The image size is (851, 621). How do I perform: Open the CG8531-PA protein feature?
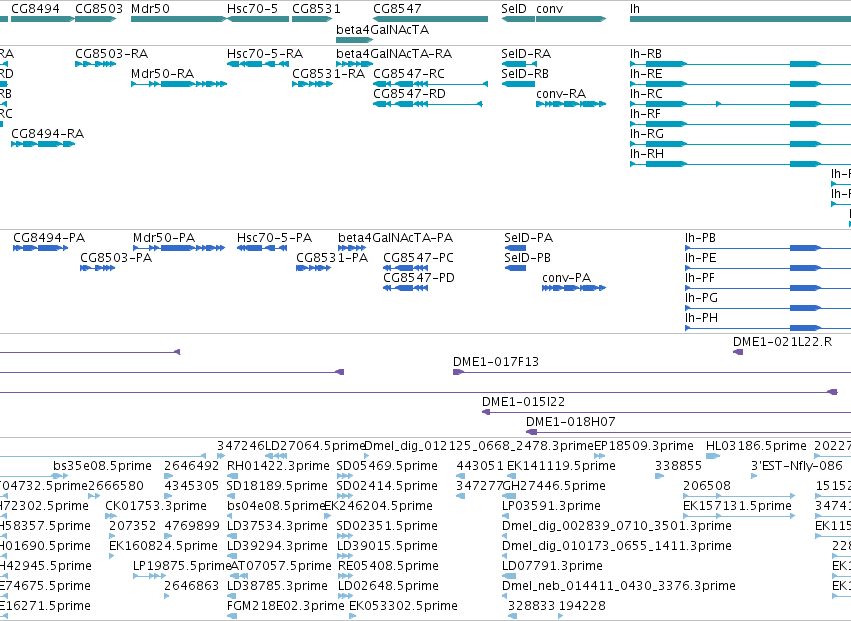click(314, 268)
